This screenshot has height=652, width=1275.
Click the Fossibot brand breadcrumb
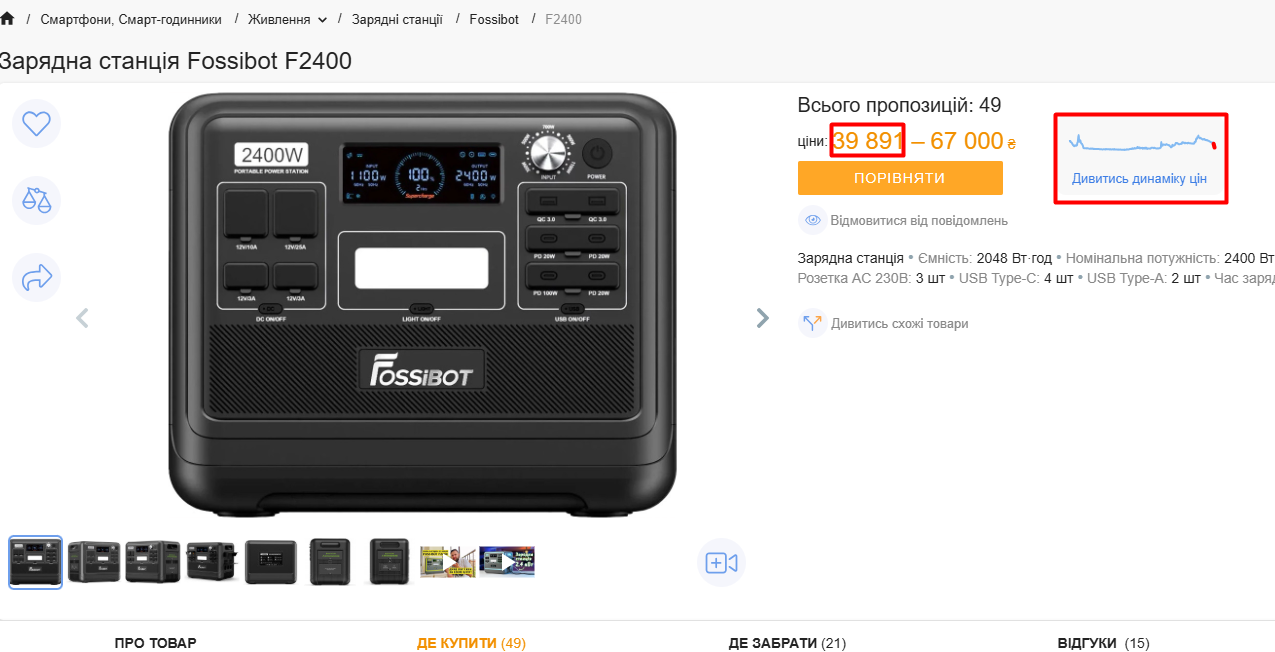494,19
